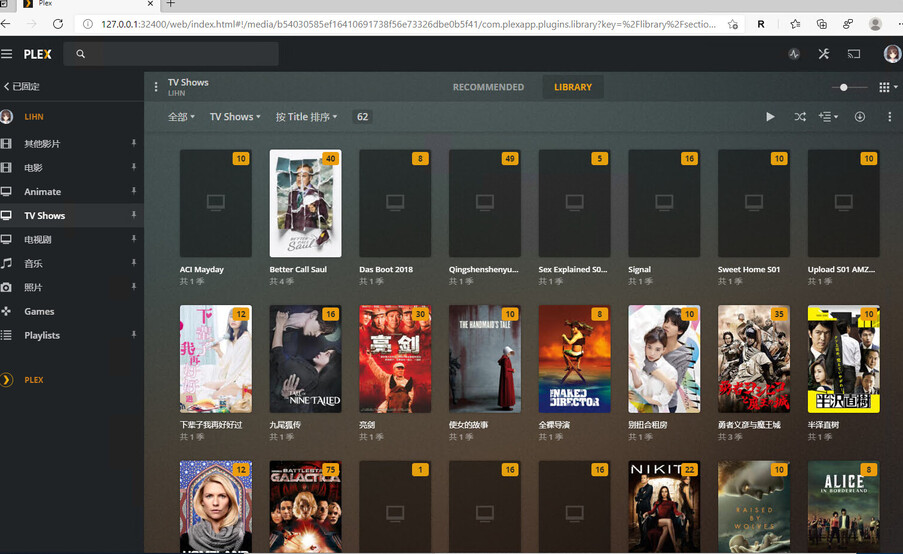Click the Sweet Home S01 title

pyautogui.click(x=749, y=270)
